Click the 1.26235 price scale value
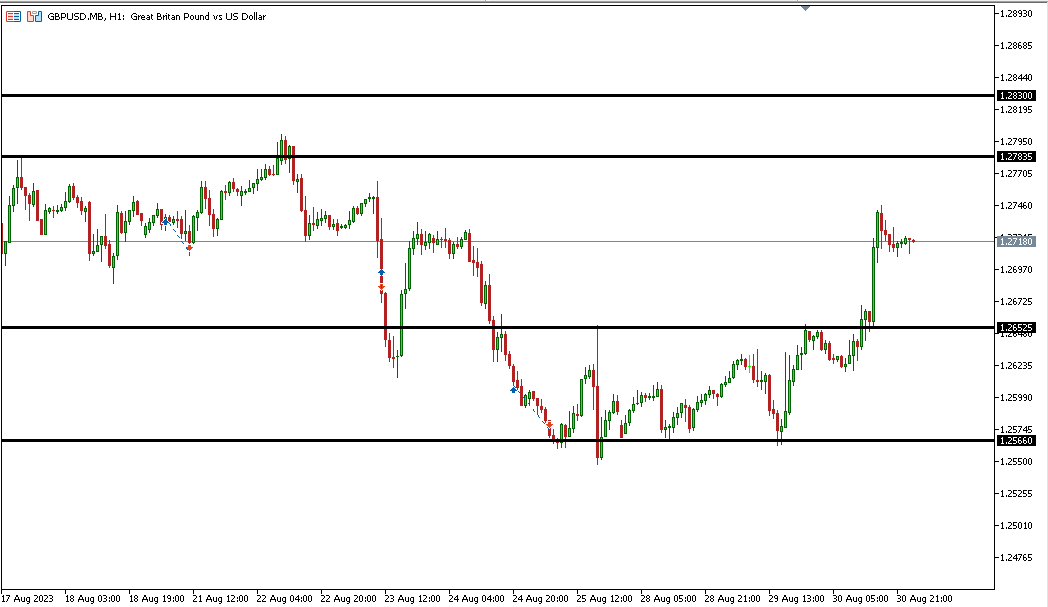 (1016, 366)
